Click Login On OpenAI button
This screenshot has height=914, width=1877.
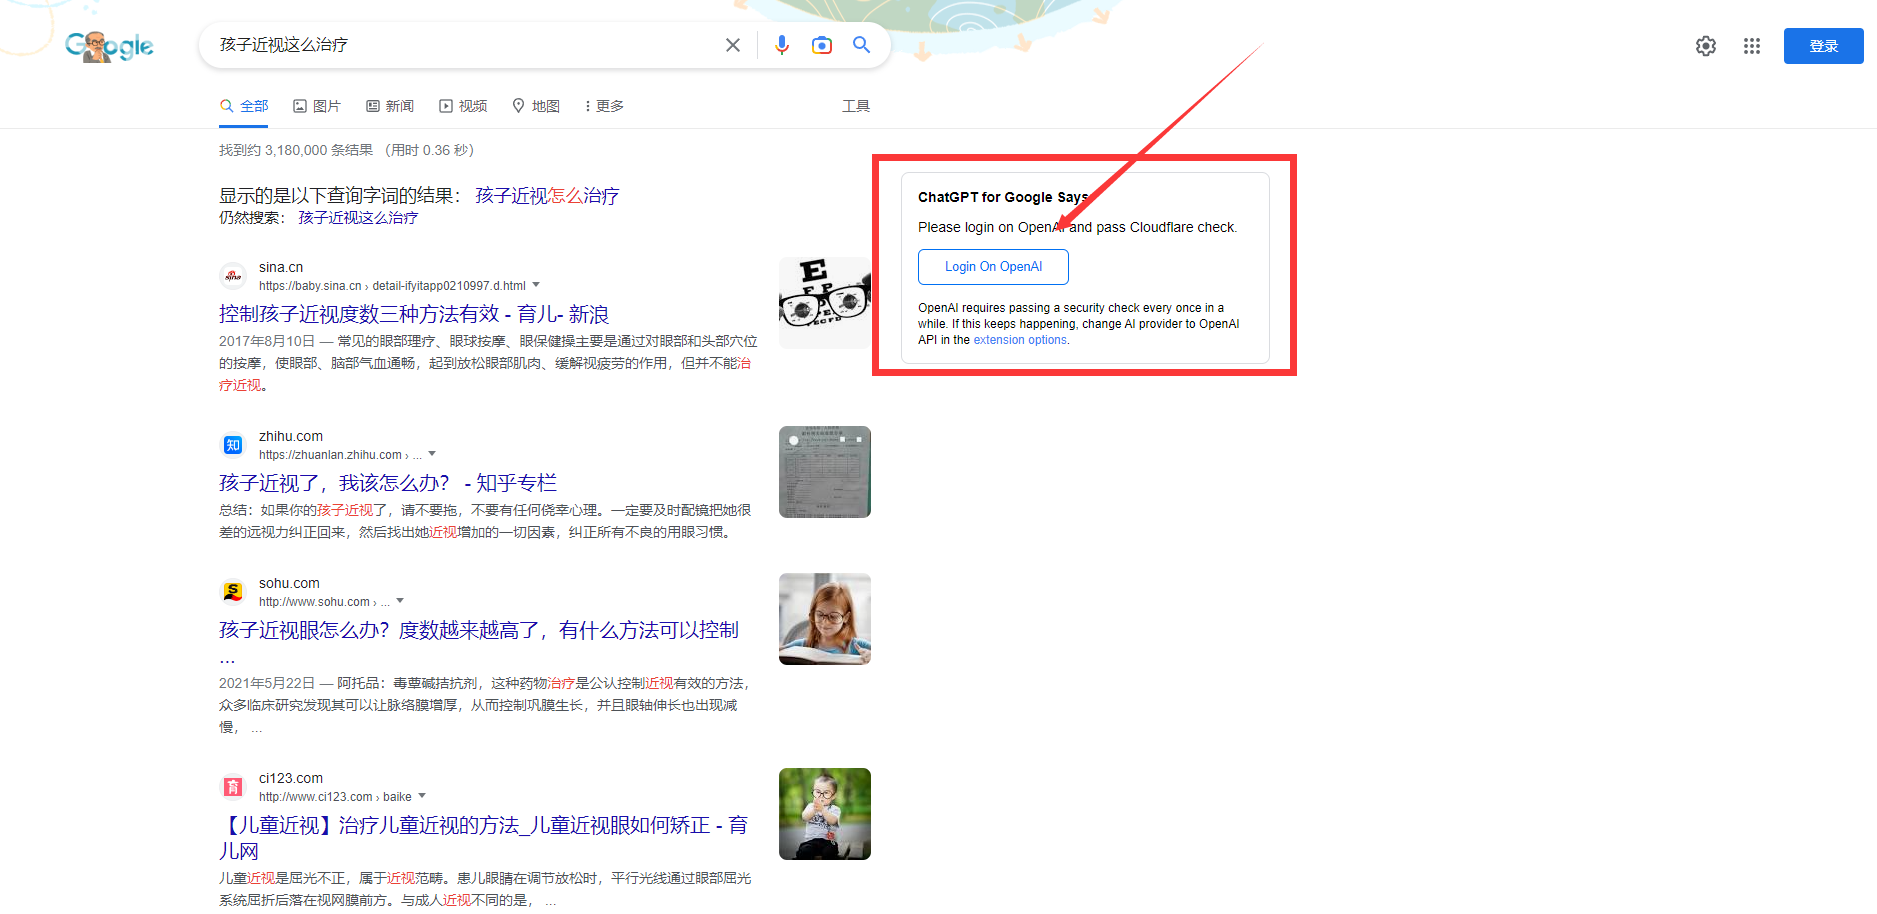pos(993,267)
